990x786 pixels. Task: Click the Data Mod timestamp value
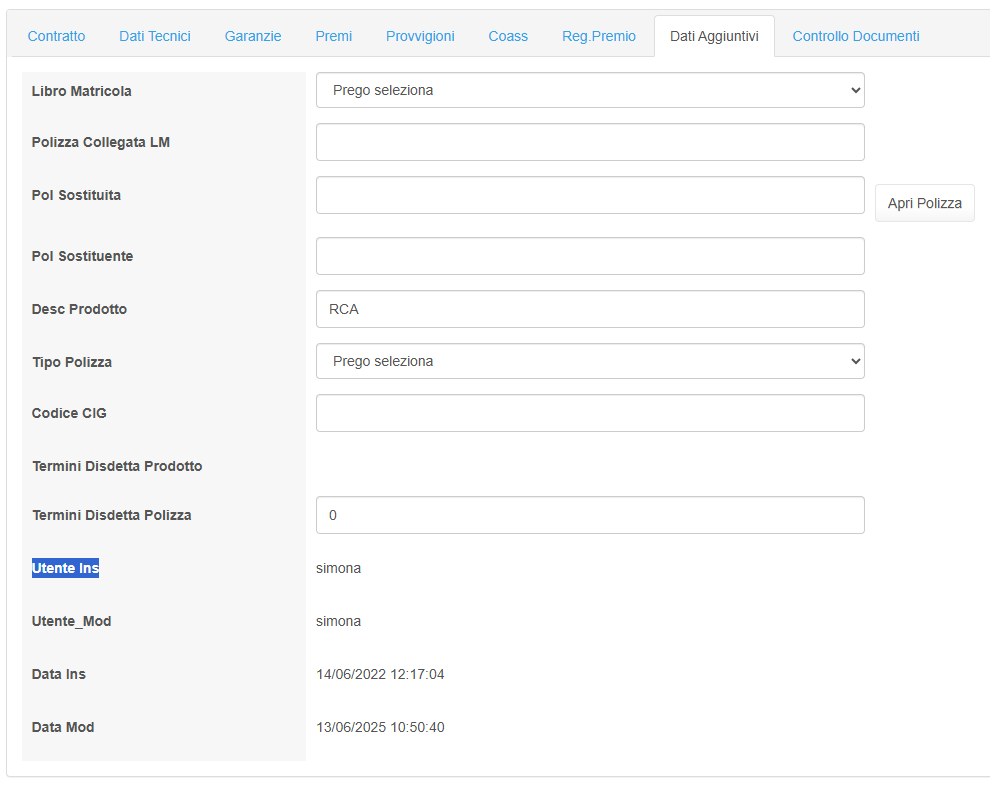(380, 727)
